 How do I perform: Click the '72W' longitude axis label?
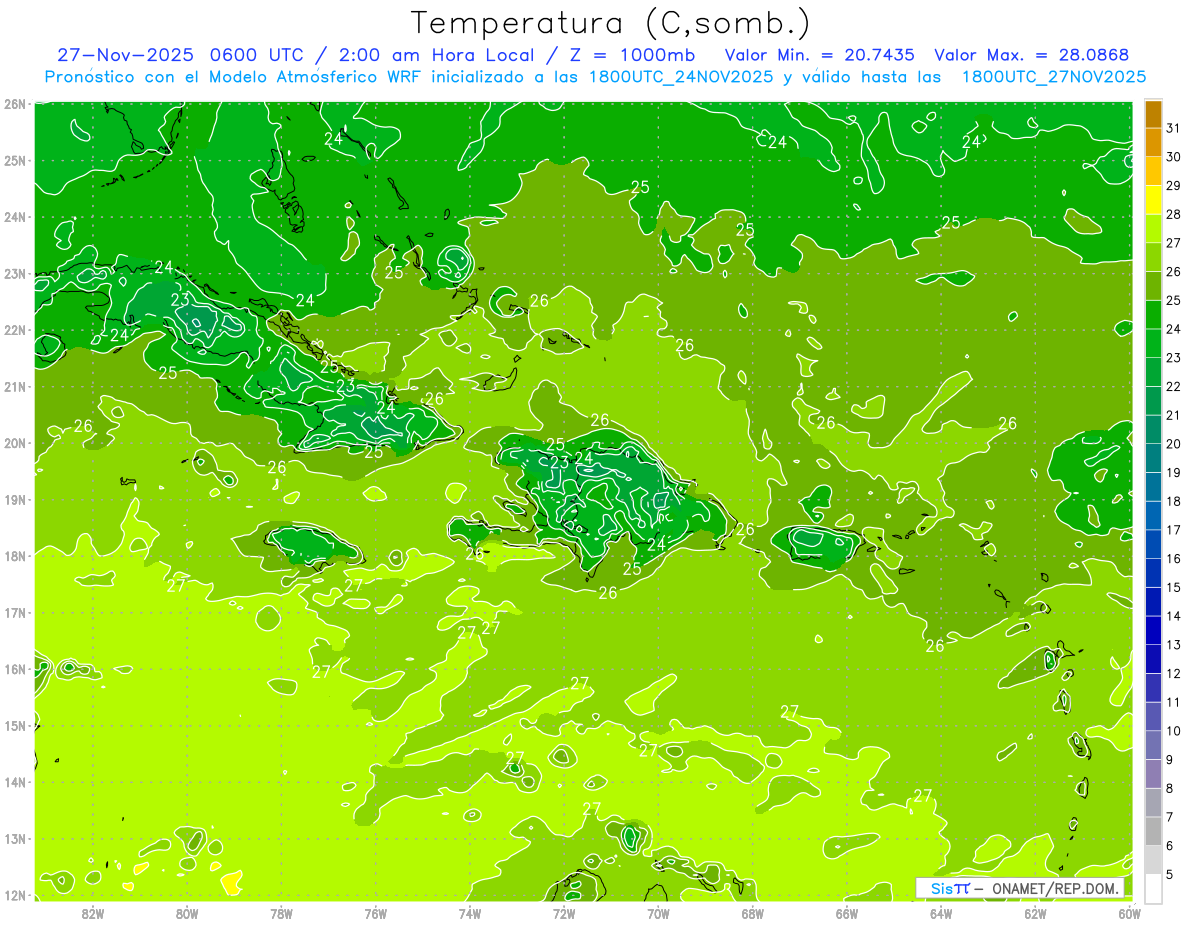point(564,913)
